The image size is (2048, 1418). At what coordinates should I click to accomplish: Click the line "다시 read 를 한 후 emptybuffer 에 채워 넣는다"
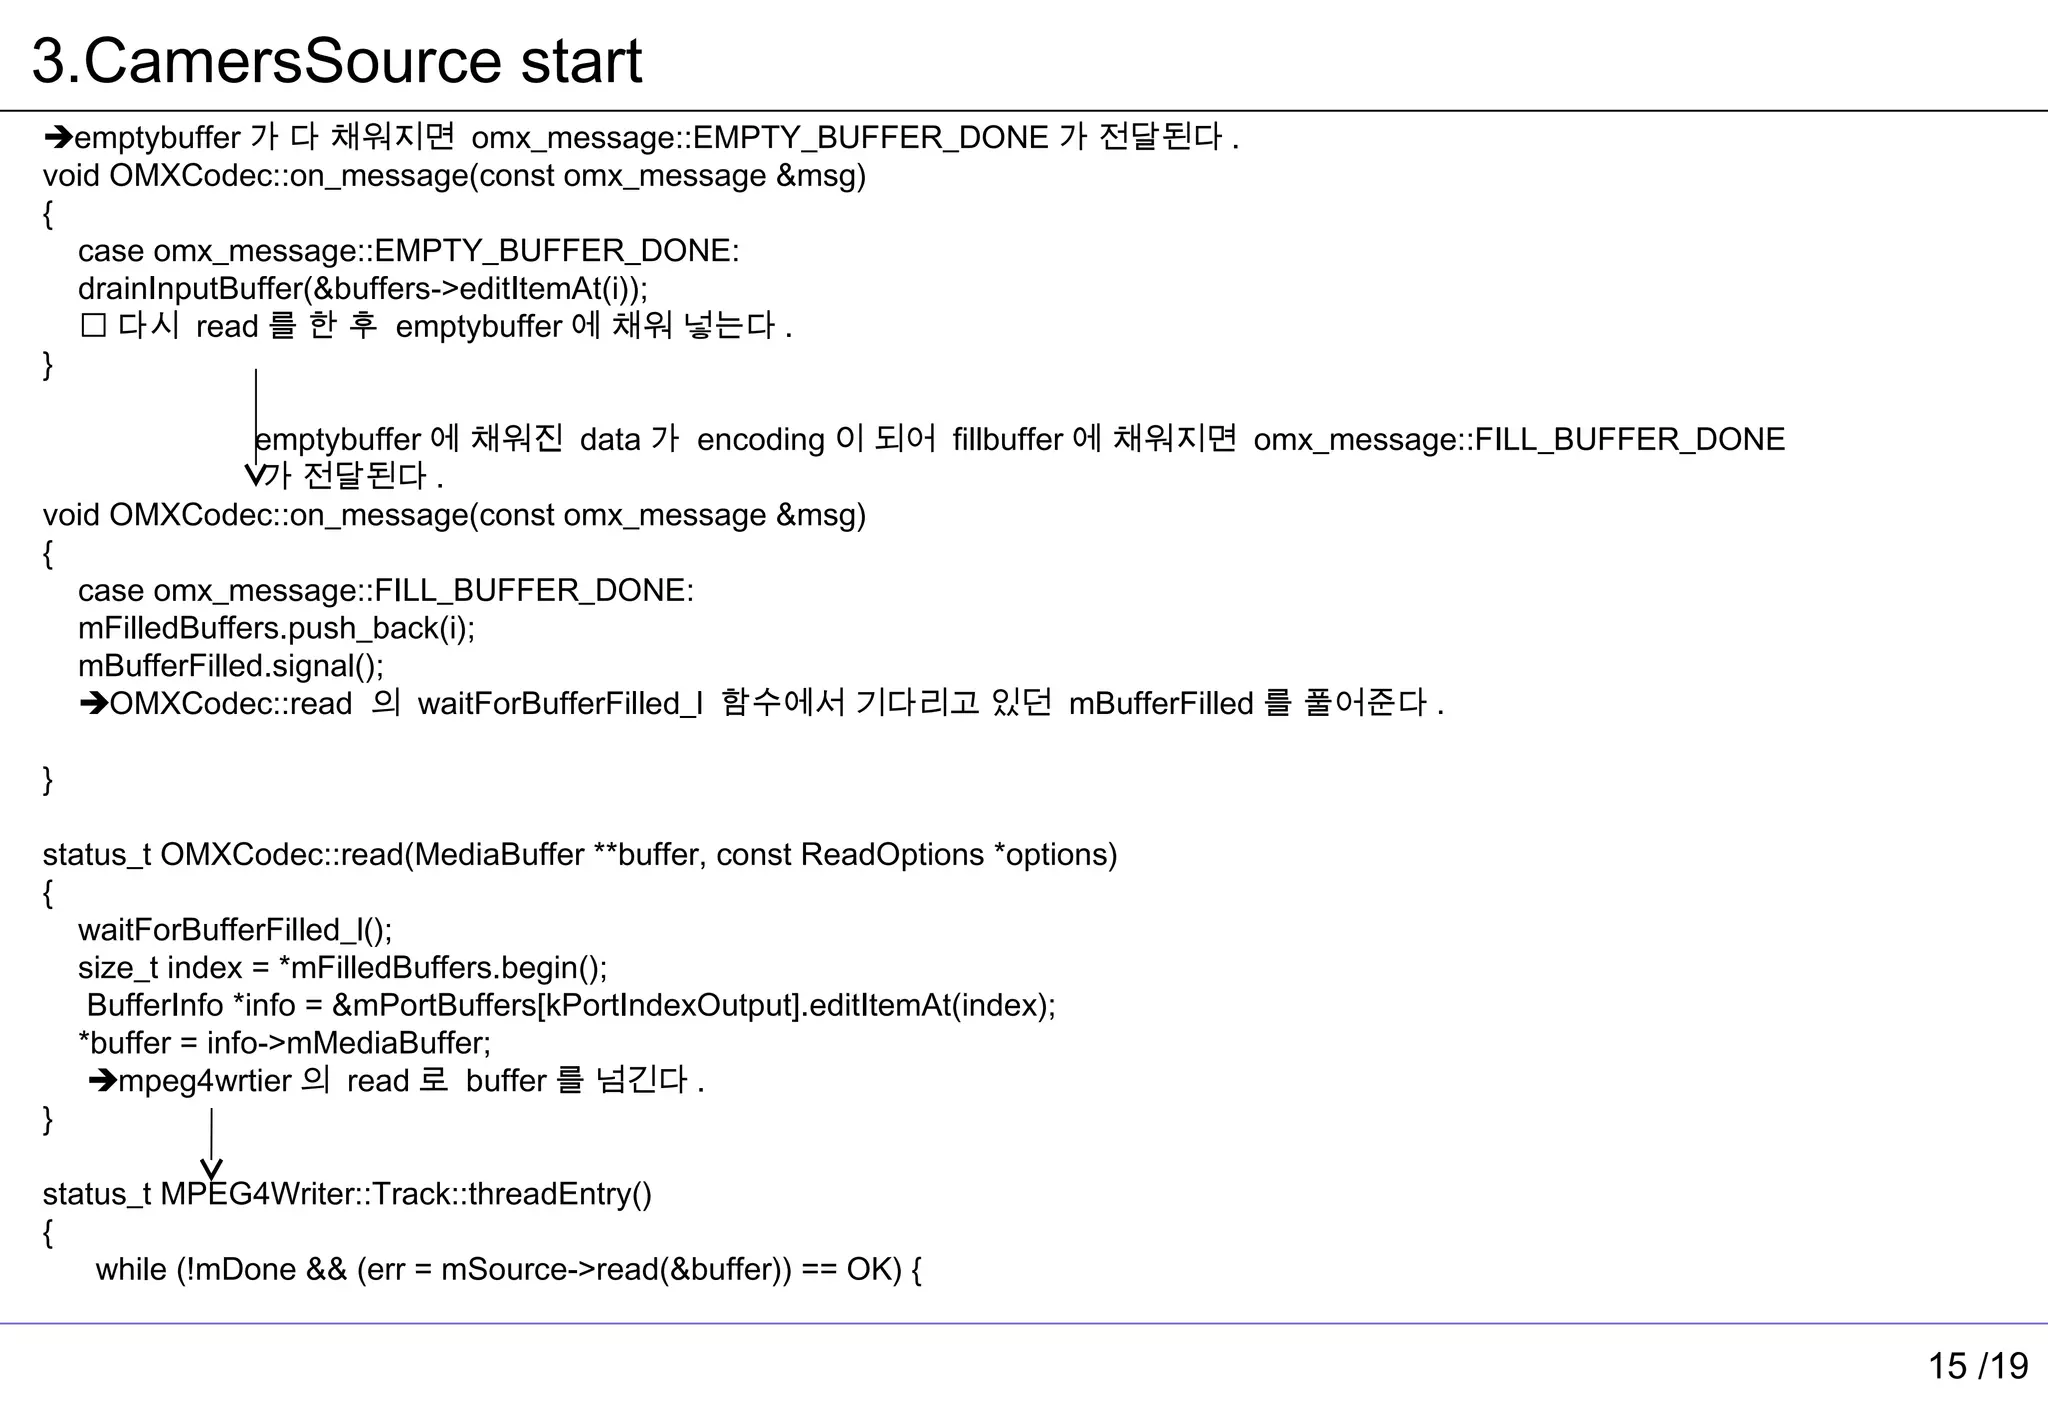(436, 326)
